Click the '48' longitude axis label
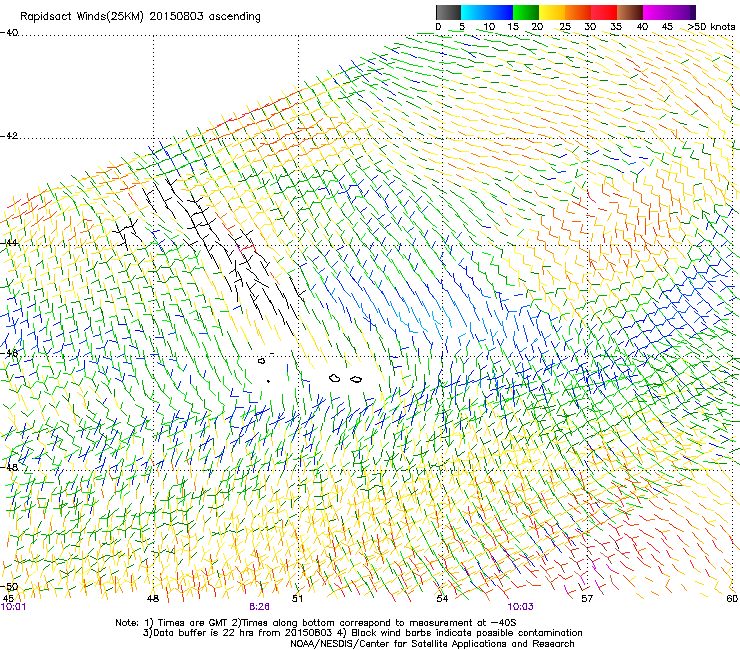 (153, 599)
